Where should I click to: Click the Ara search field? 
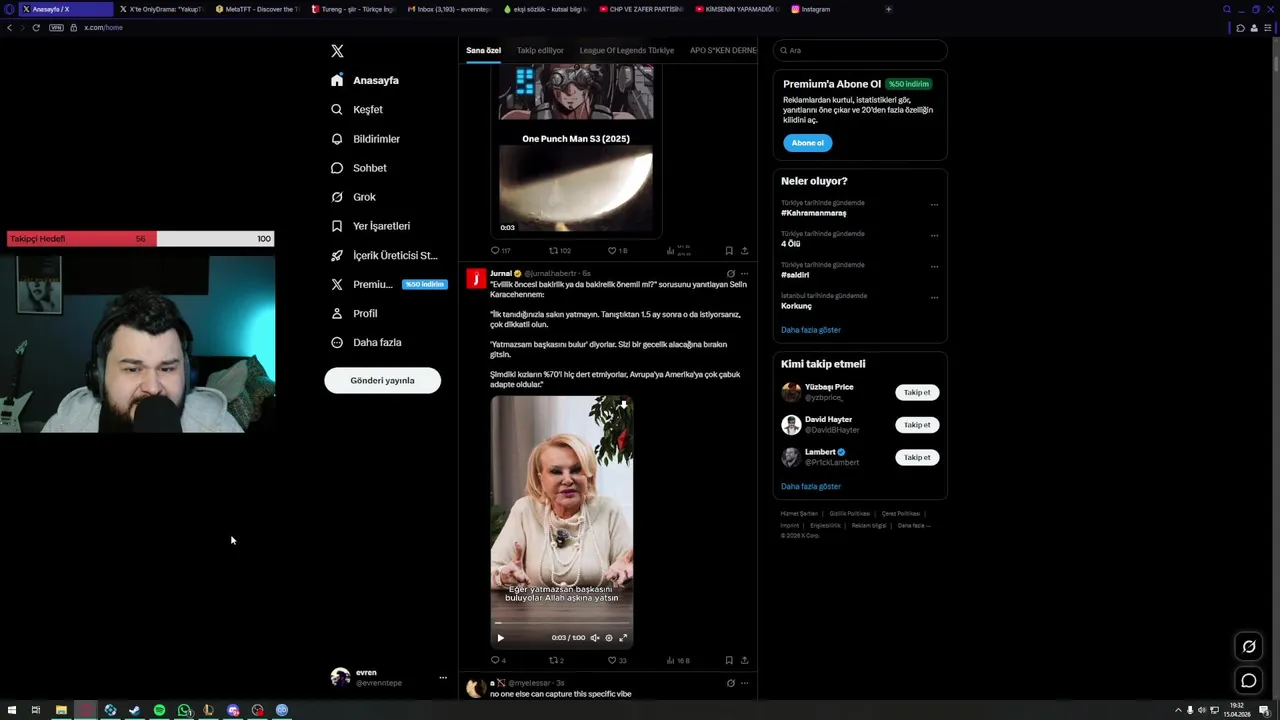tap(860, 50)
